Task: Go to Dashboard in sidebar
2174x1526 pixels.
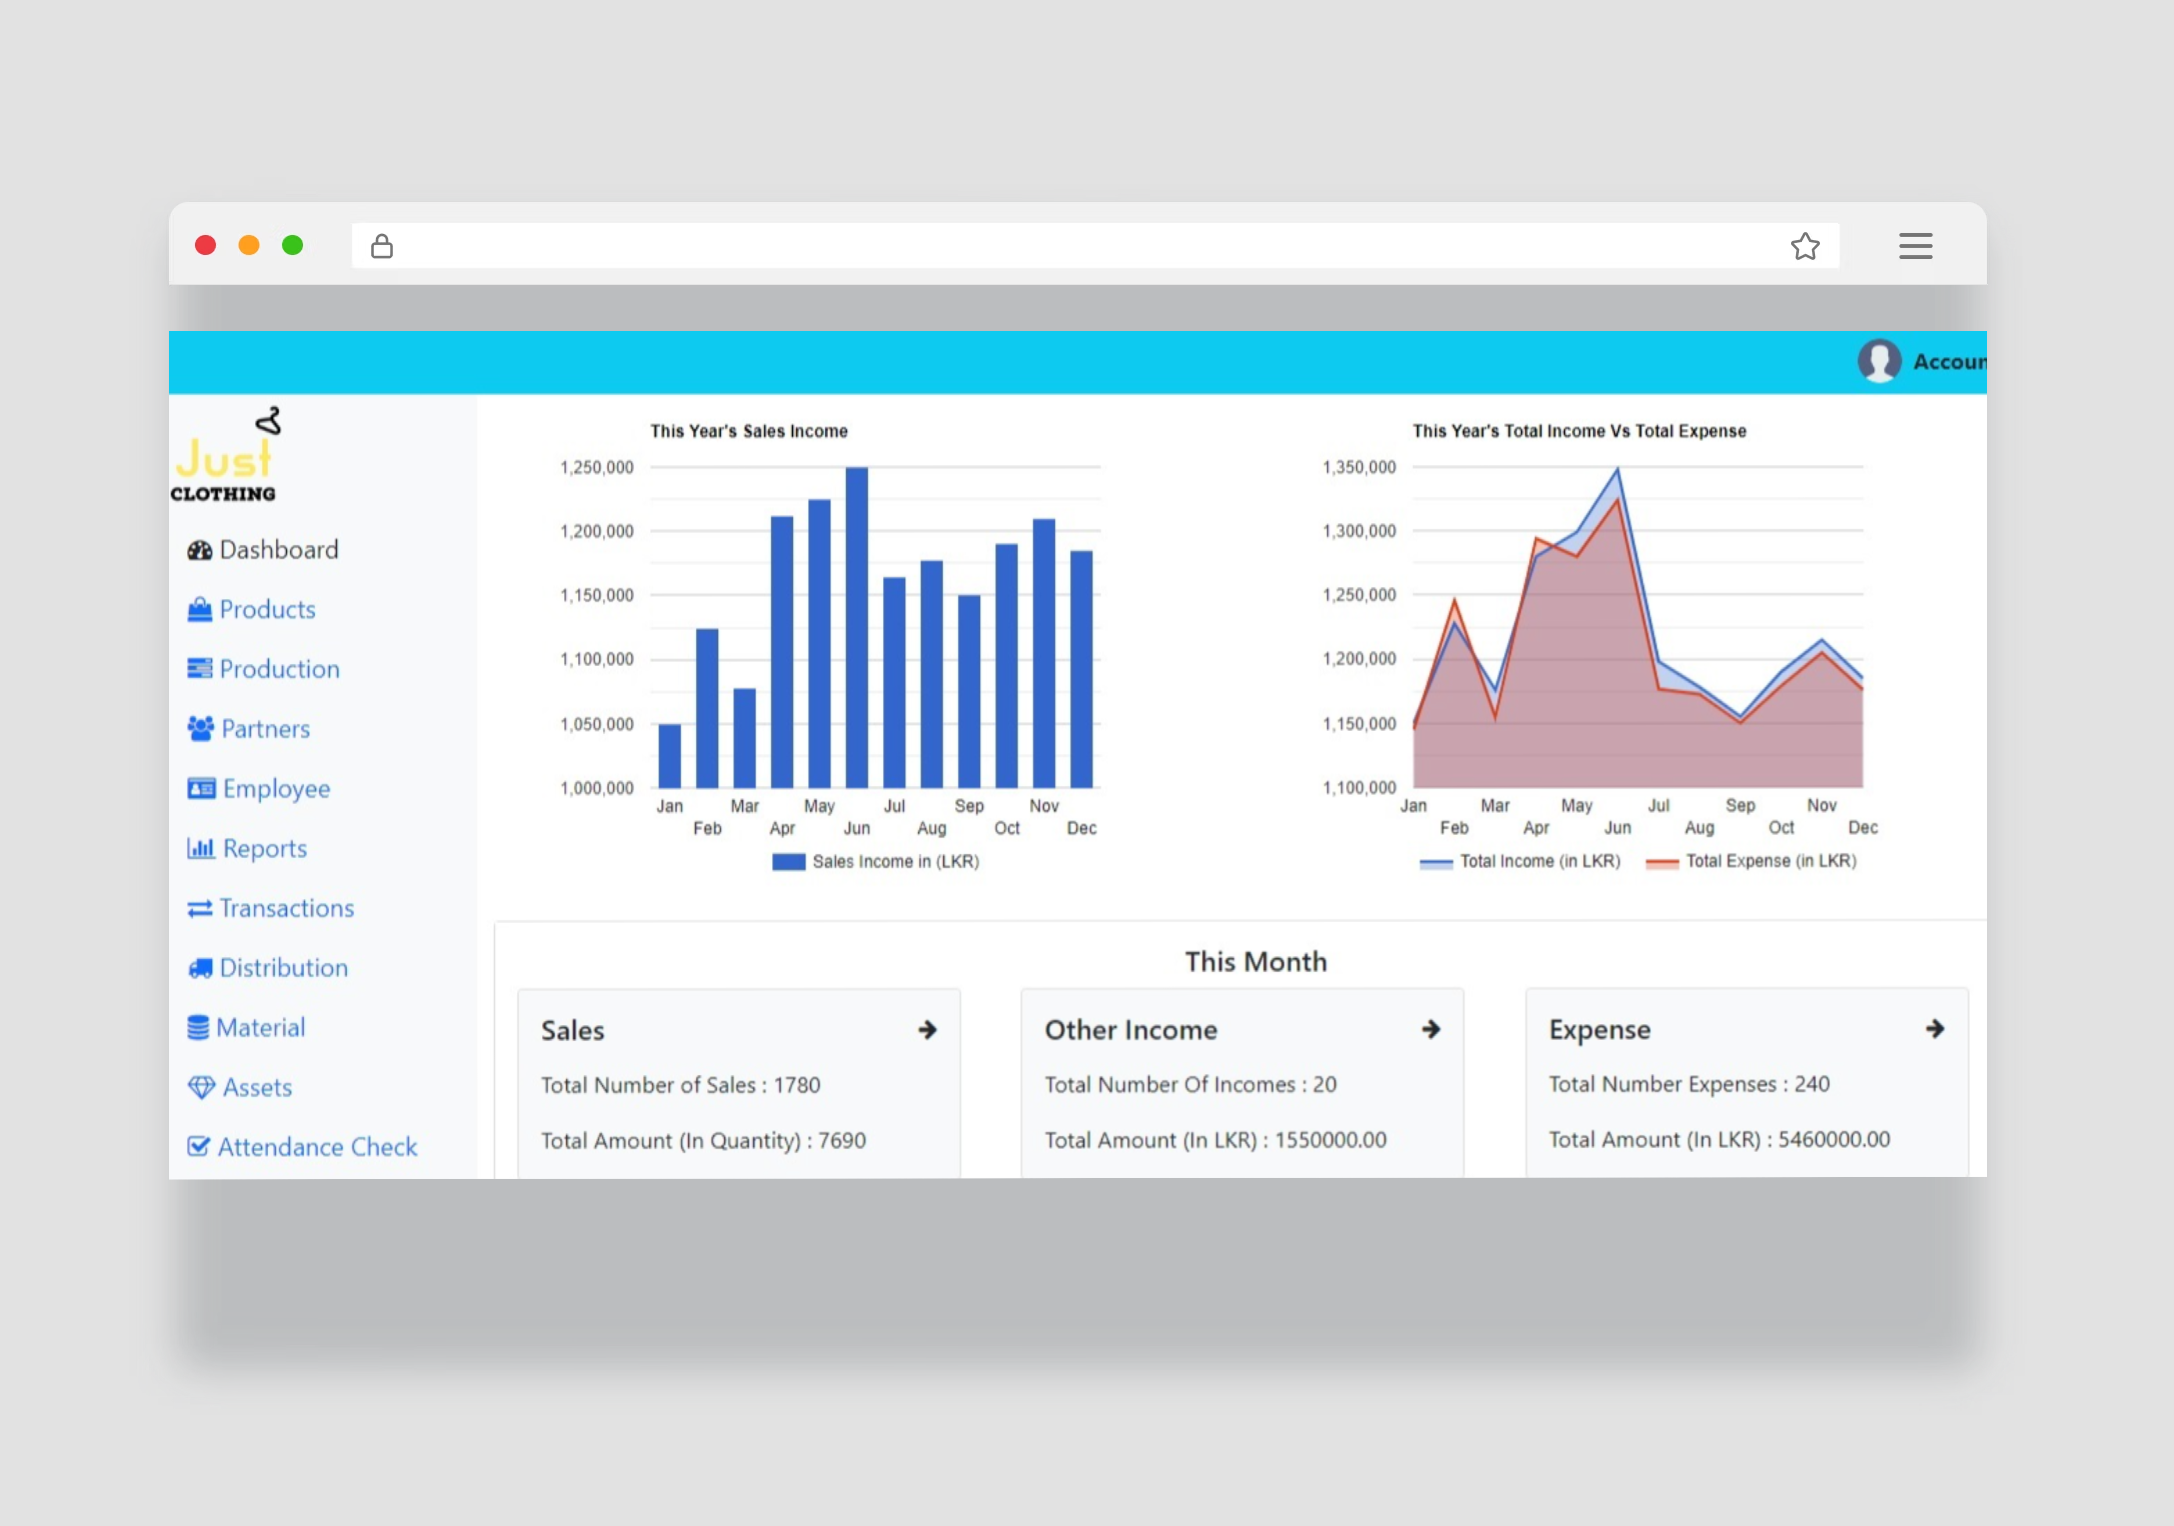Action: (278, 550)
